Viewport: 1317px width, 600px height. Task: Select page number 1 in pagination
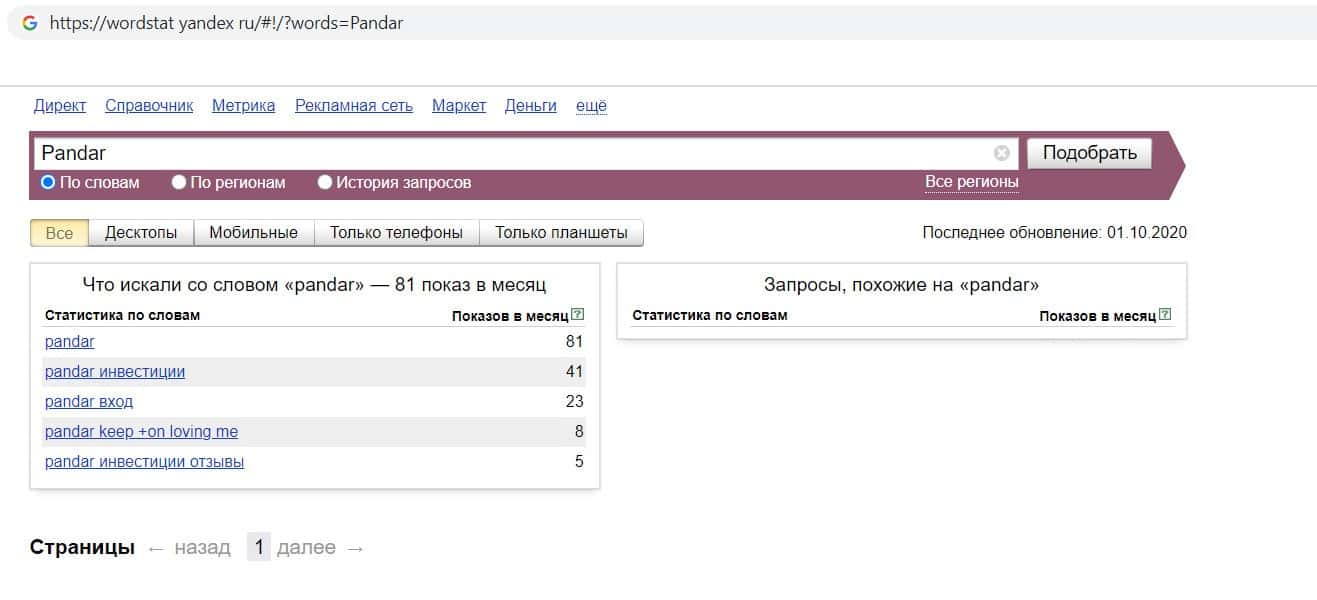pos(259,547)
